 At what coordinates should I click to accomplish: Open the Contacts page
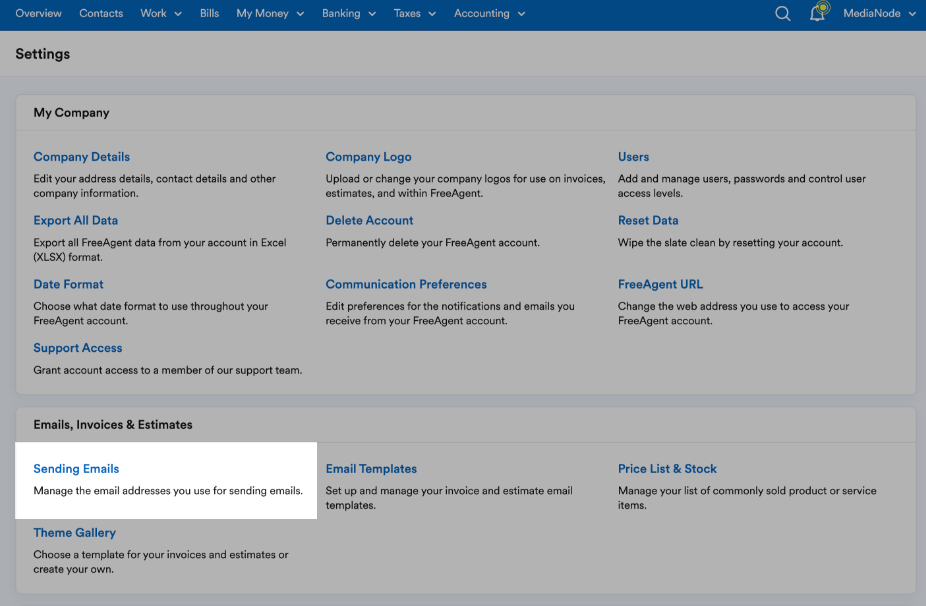coord(101,13)
